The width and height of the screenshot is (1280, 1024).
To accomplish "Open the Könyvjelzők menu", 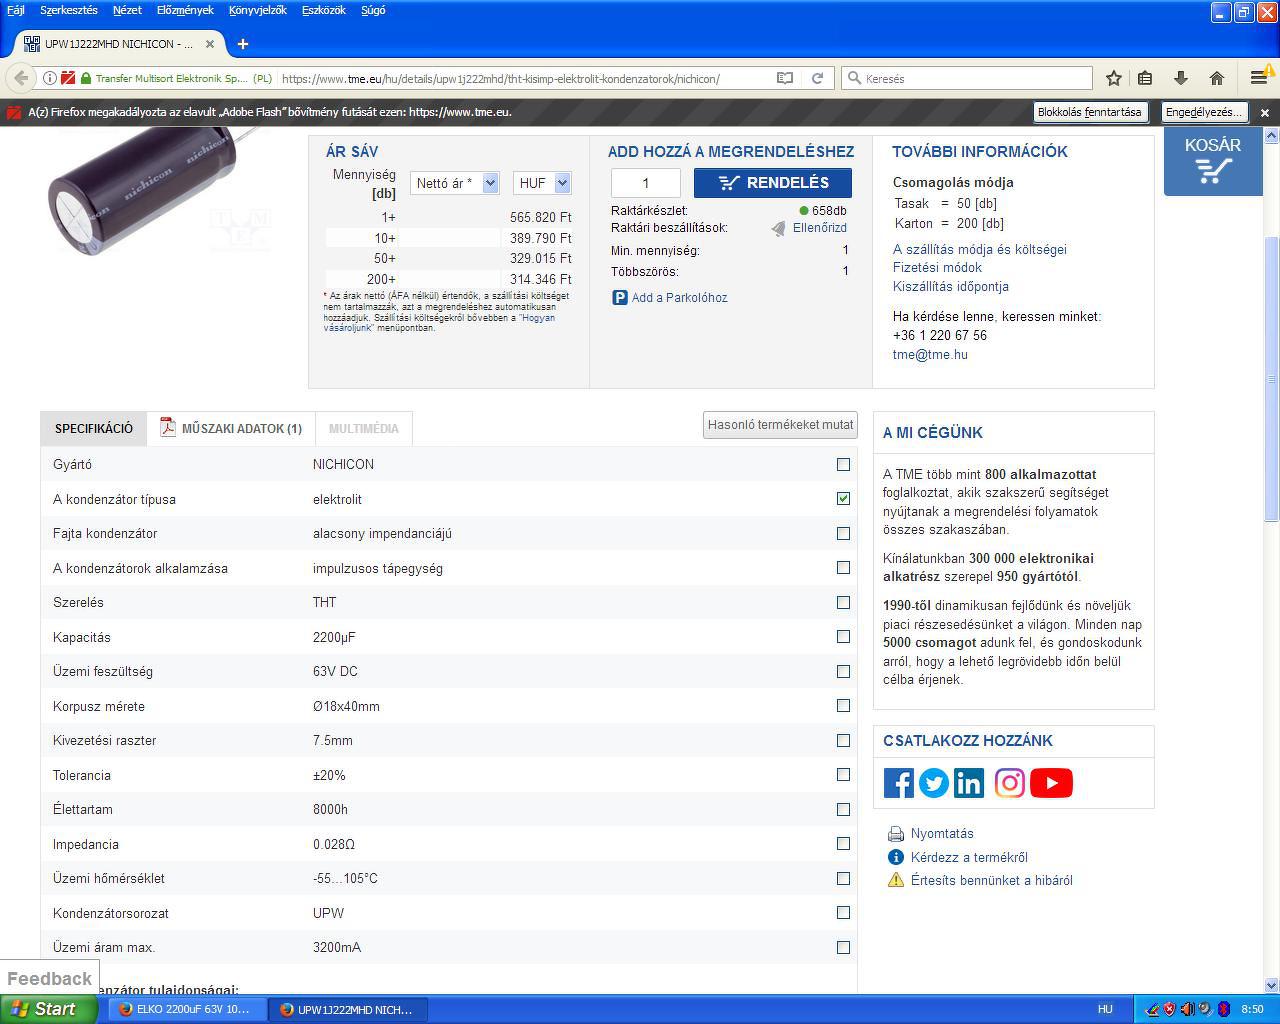I will (x=257, y=10).
